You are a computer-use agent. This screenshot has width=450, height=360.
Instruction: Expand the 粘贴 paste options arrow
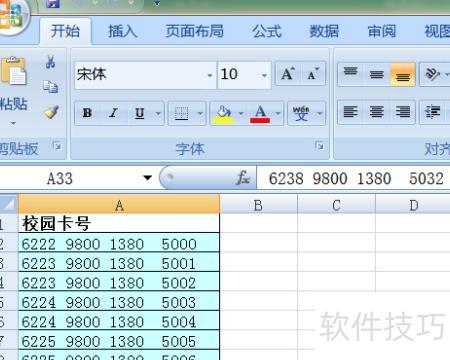pyautogui.click(x=13, y=123)
